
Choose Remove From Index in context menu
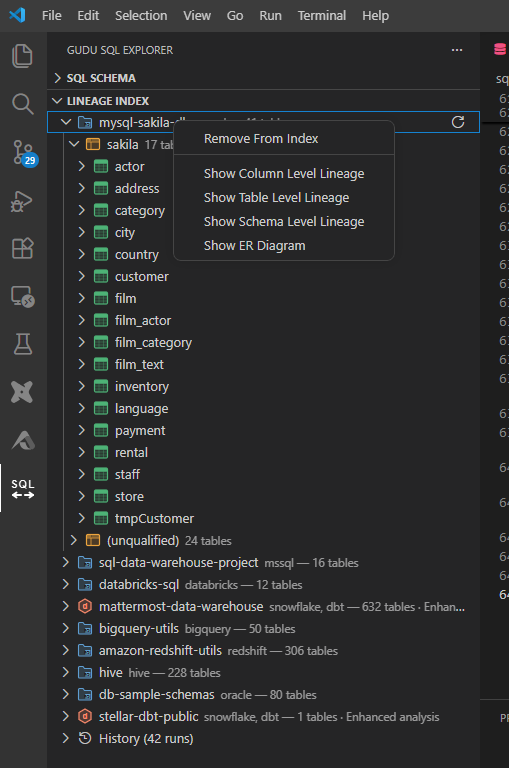[x=284, y=139]
